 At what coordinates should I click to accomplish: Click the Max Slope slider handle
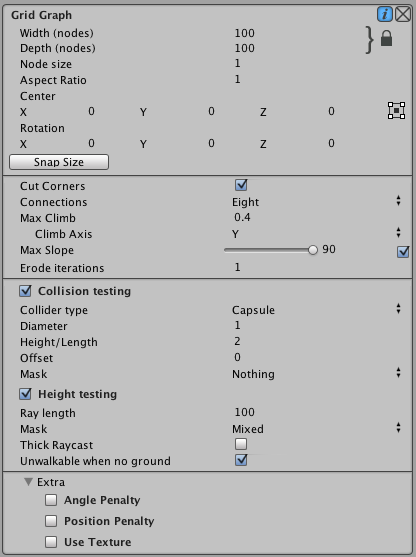point(313,250)
